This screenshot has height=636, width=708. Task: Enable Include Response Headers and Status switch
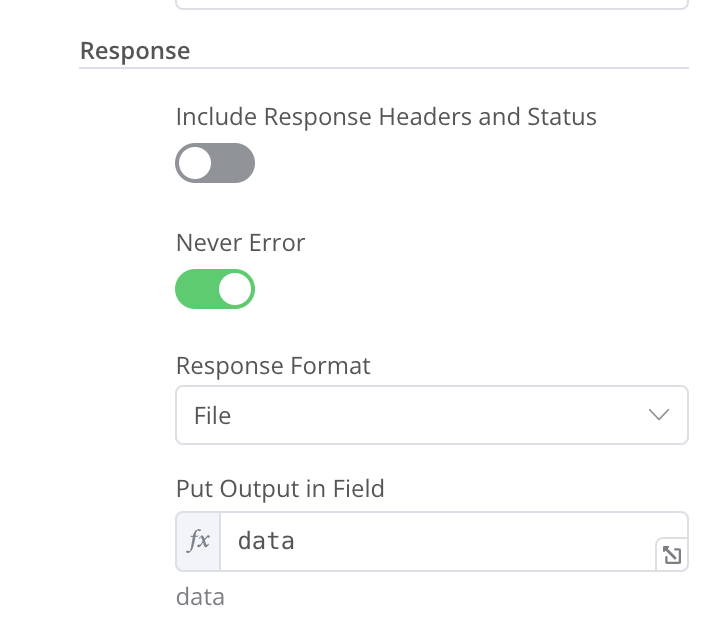coord(215,163)
